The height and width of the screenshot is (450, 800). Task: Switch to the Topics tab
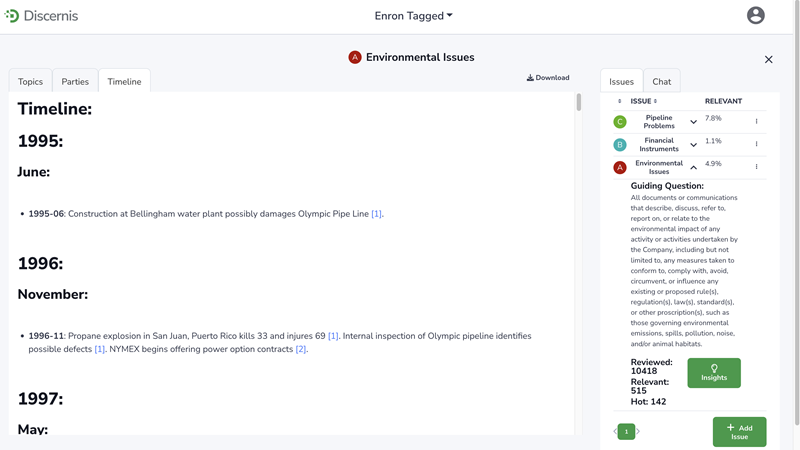coord(30,82)
